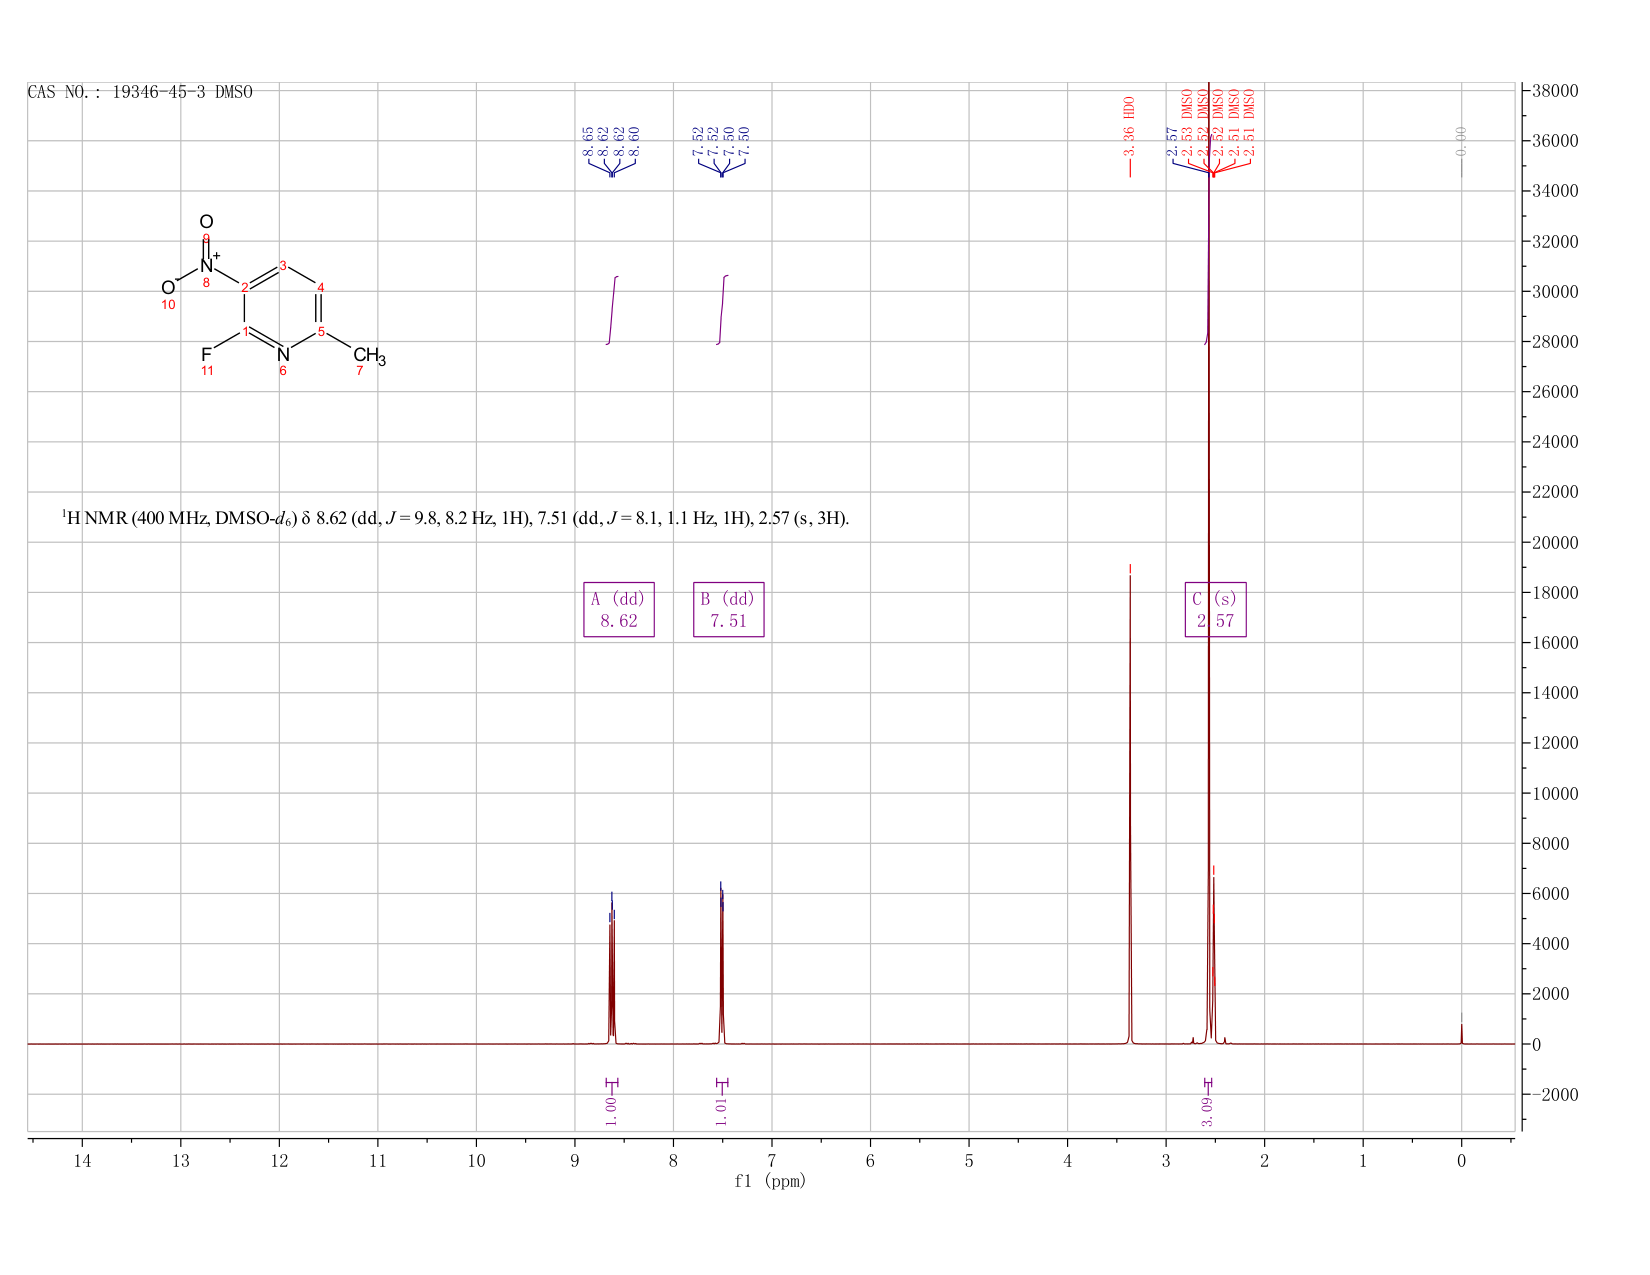Select the nitro group N+ atom
Image resolution: width=1650 pixels, height=1275 pixels.
(208, 265)
